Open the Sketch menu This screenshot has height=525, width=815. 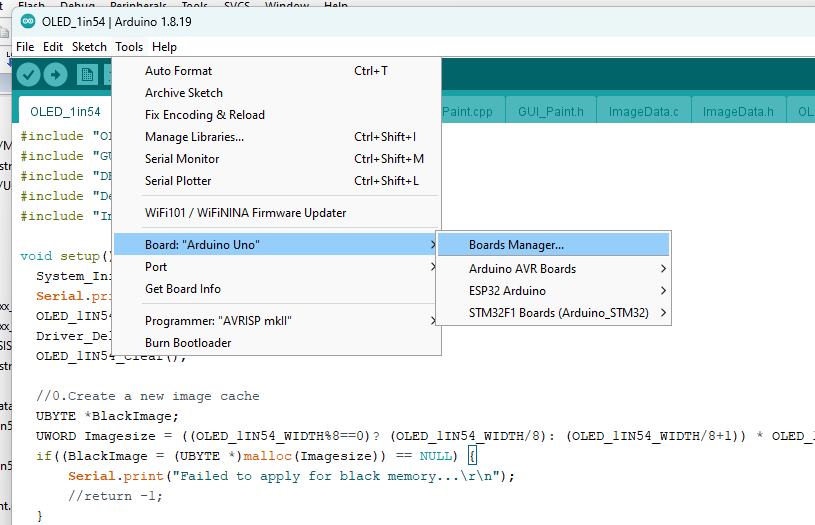point(89,47)
